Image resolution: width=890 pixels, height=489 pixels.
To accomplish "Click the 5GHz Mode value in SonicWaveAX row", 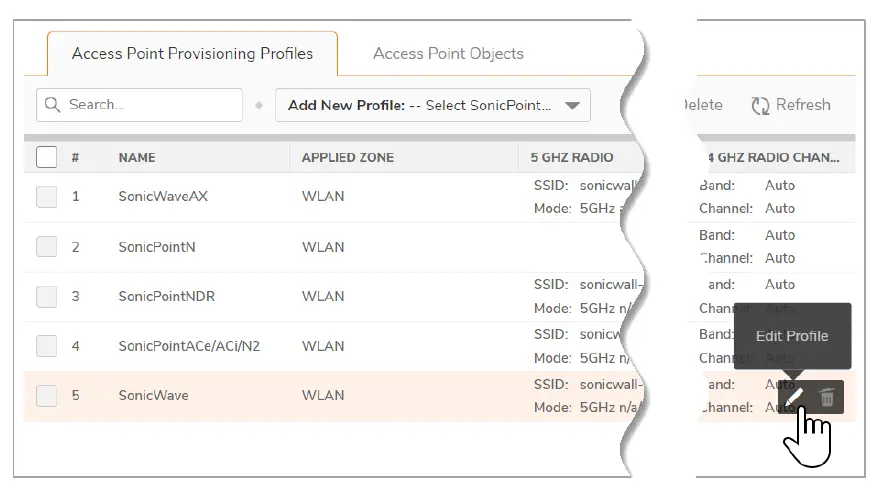I will tap(601, 209).
